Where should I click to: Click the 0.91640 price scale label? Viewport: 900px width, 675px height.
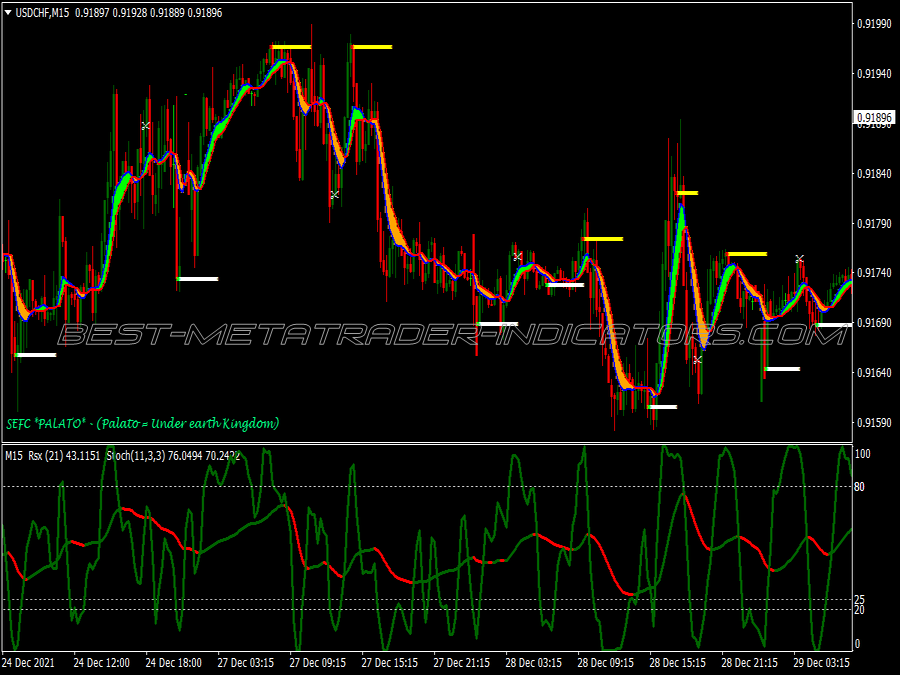875,373
